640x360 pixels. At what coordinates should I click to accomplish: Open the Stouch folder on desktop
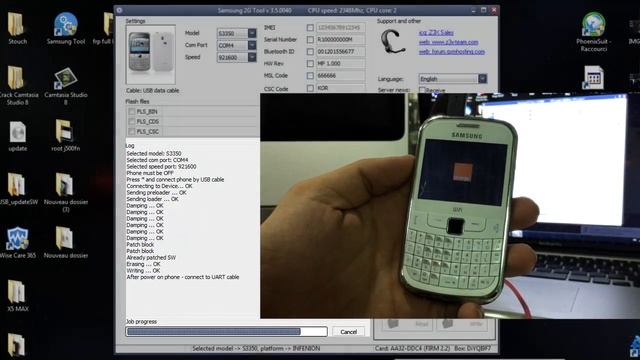coord(17,28)
